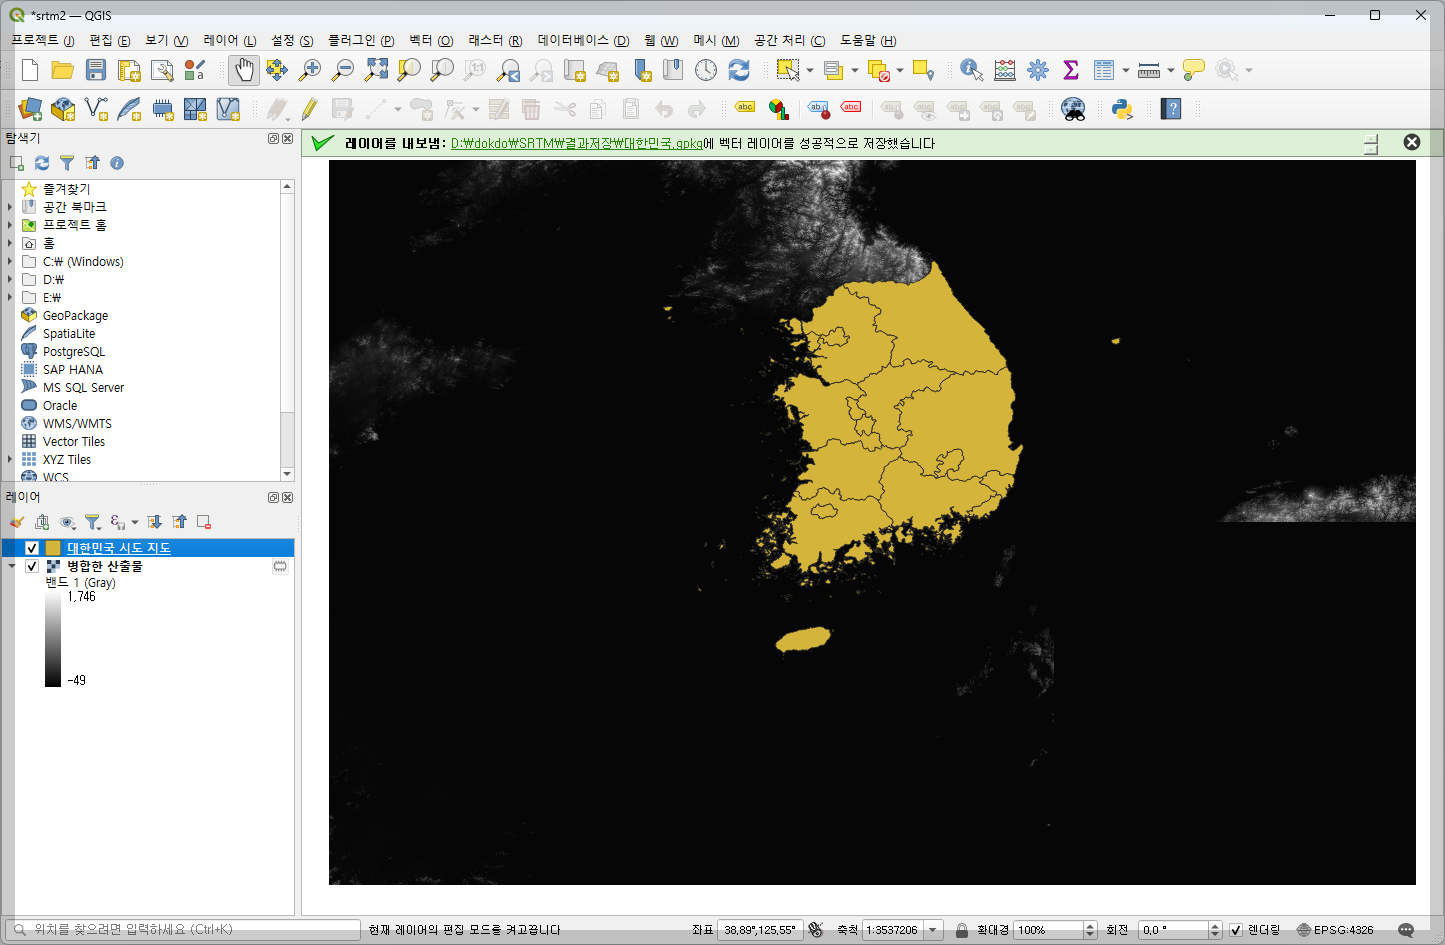Open the 프로젝트 menu

42,40
